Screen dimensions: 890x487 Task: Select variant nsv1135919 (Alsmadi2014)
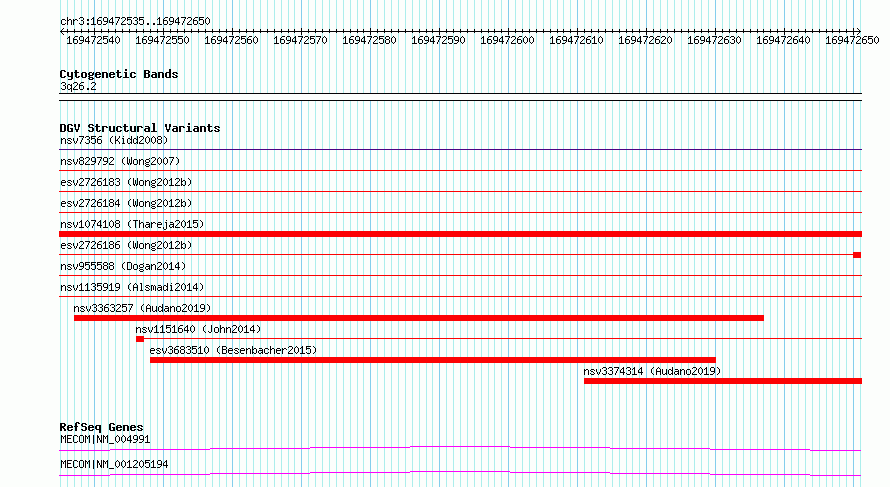[x=132, y=287]
